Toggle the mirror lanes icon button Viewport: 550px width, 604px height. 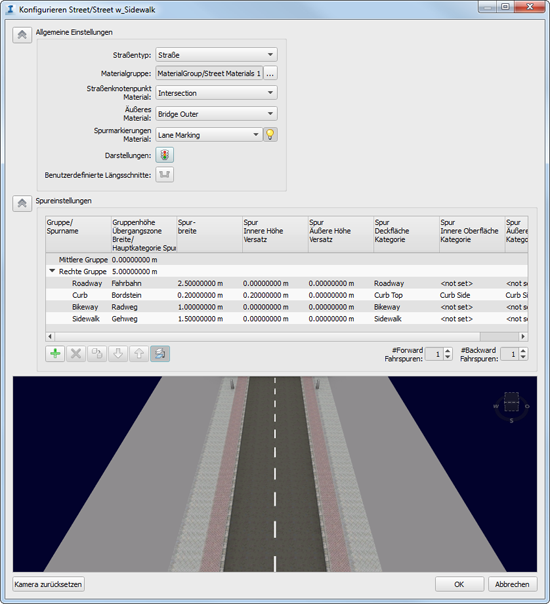(x=160, y=354)
